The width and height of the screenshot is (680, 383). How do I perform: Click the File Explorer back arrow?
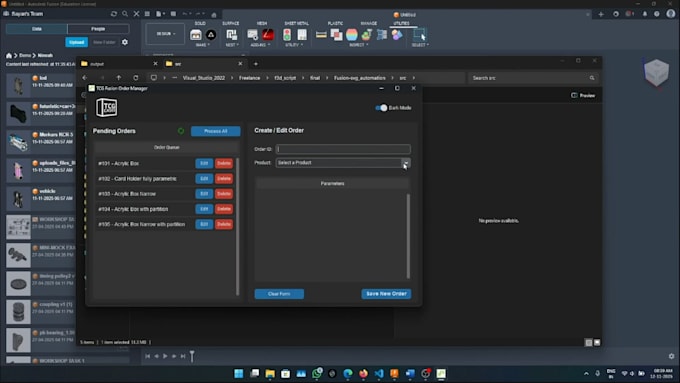click(85, 78)
